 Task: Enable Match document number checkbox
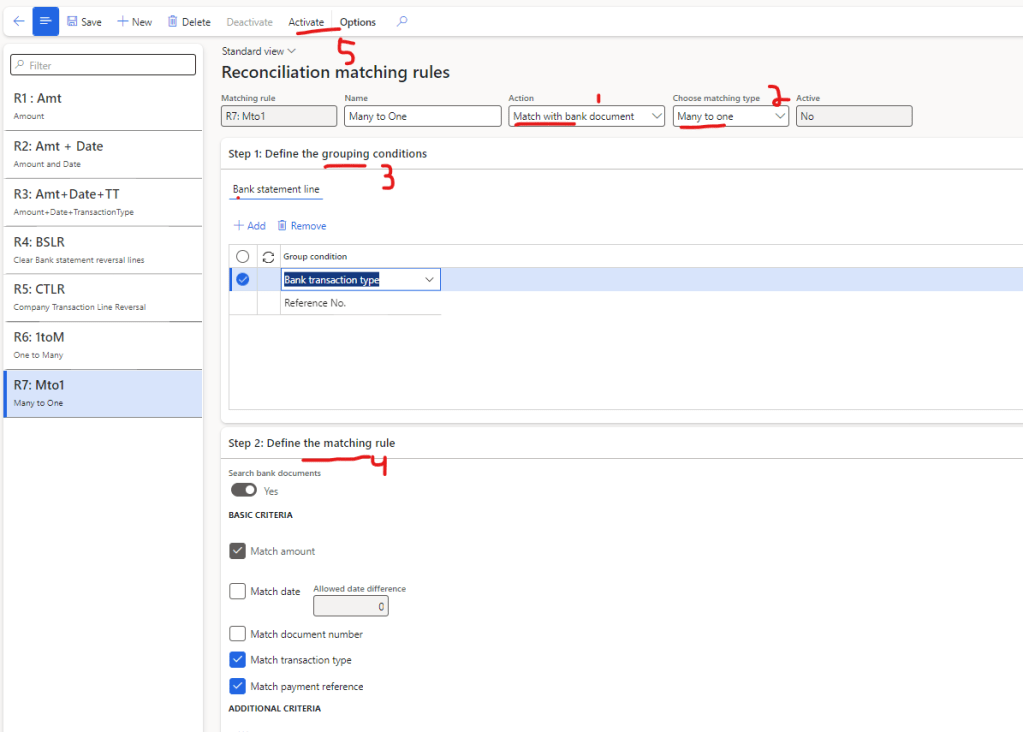pos(238,633)
